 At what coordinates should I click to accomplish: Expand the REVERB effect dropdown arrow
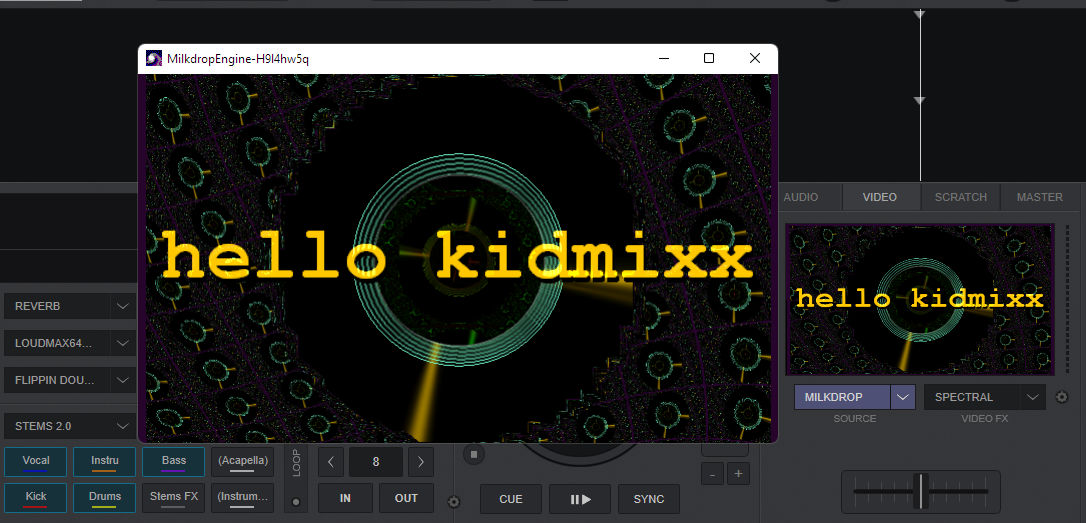tap(123, 305)
